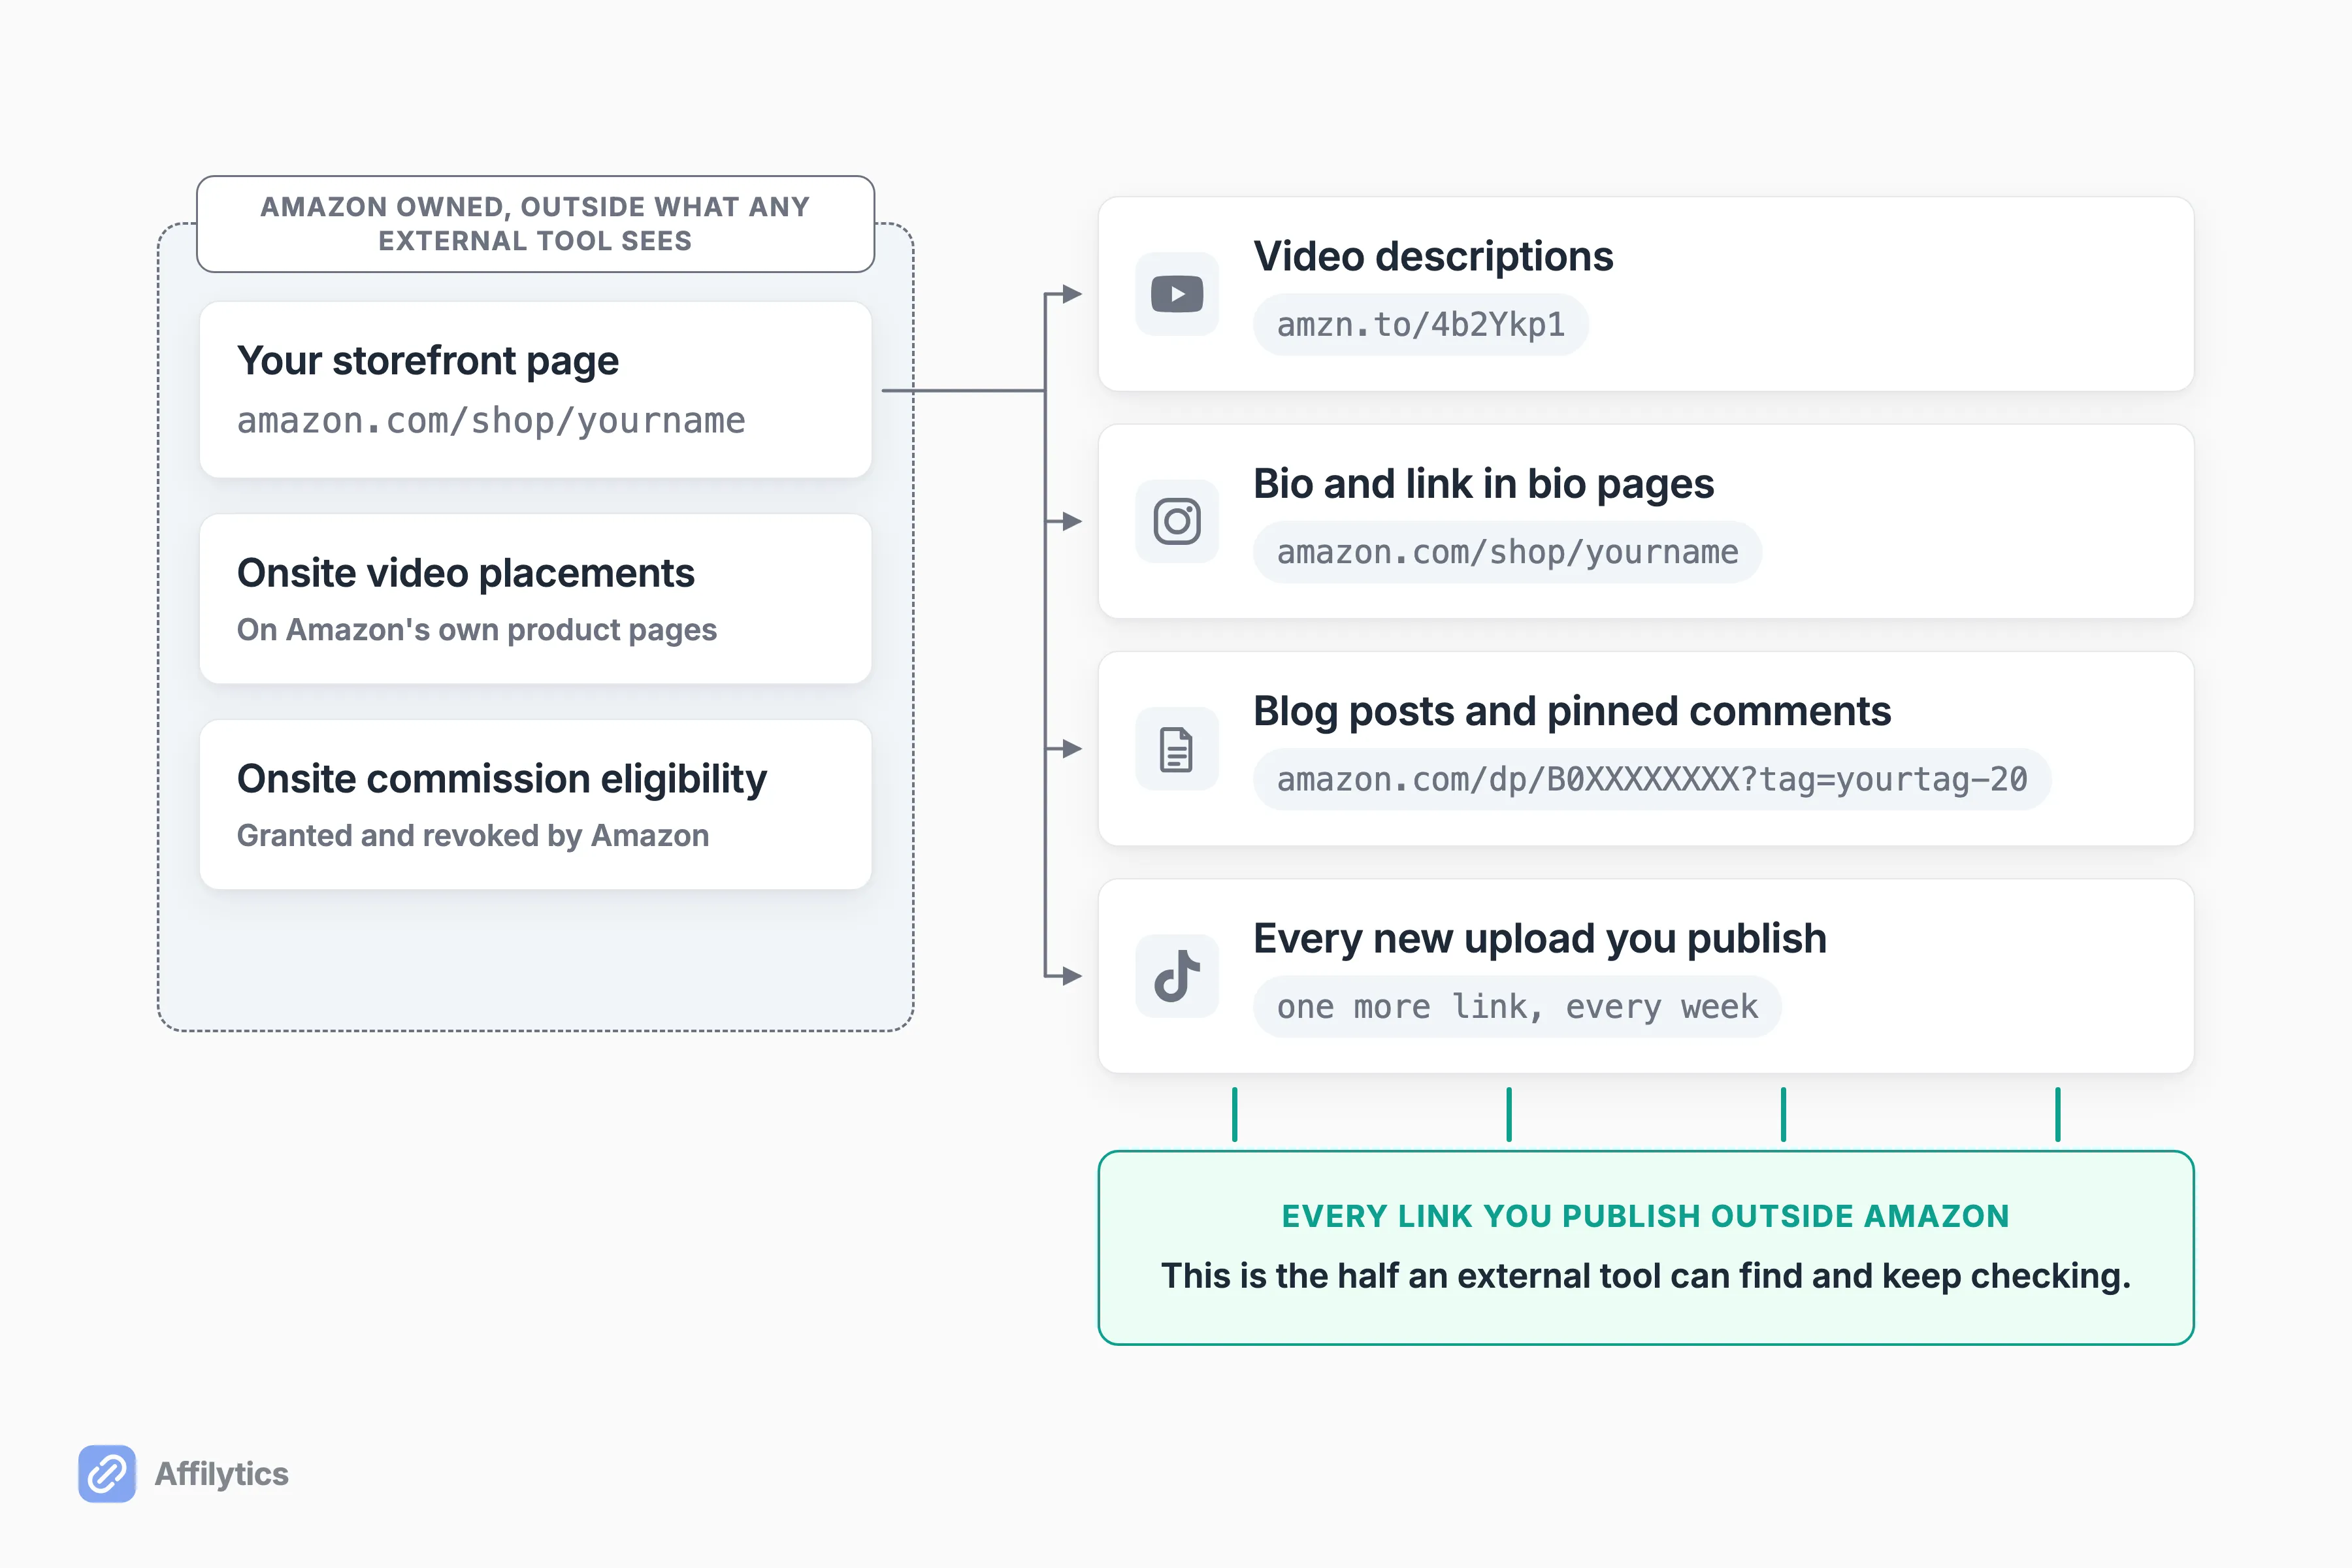Click the Affilytics link logo icon
Image resolution: width=2352 pixels, height=1568 pixels.
pos(107,1474)
